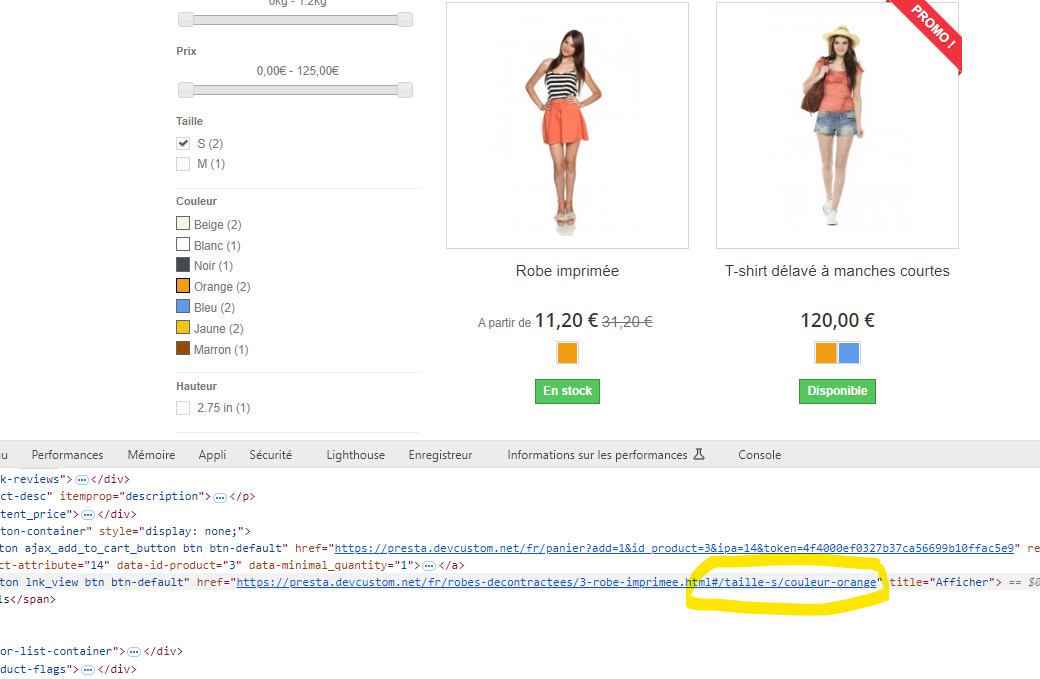Click the Jaune (2) filter link
This screenshot has height=679, width=1040.
[x=218, y=329]
